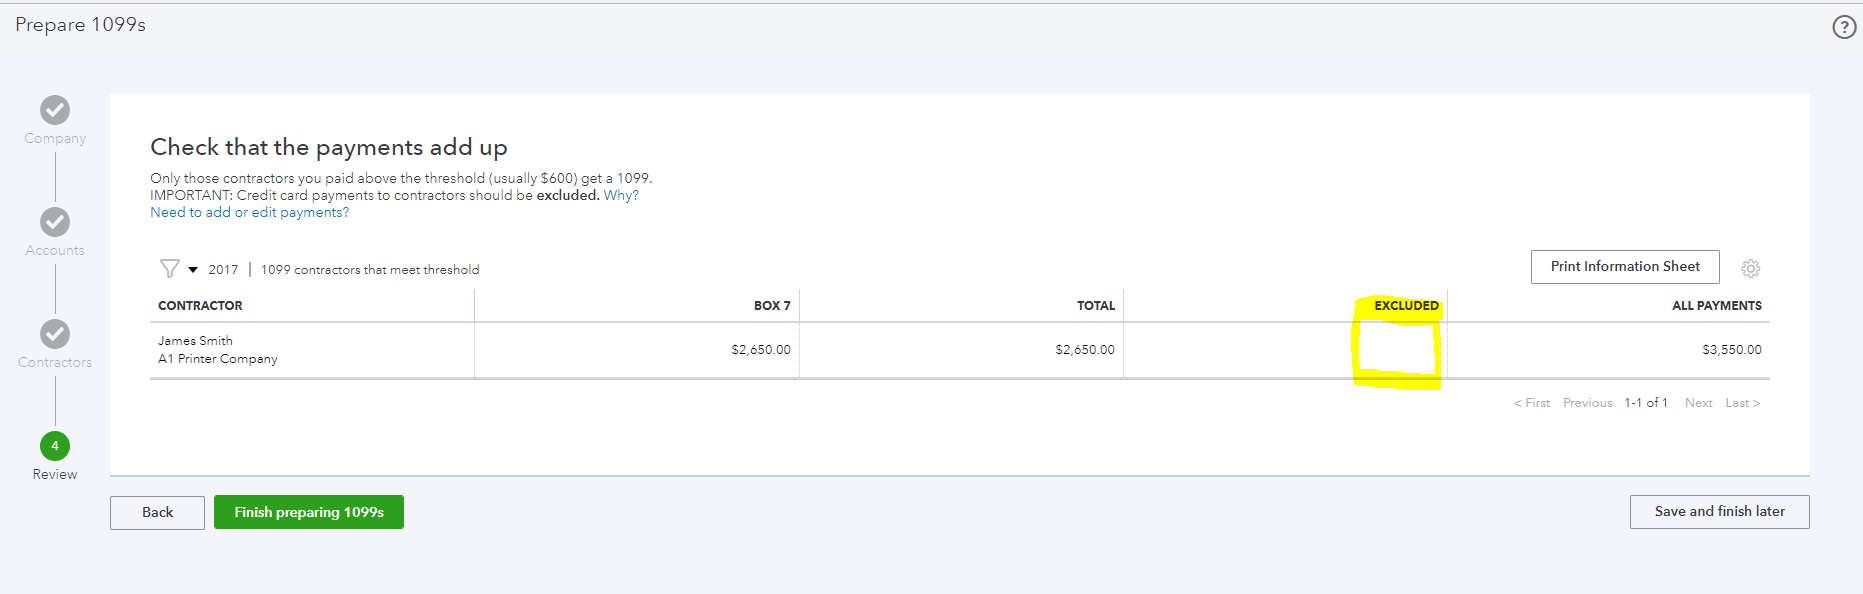Sort by the CONTRACTOR column header
This screenshot has width=1863, height=594.
[200, 306]
